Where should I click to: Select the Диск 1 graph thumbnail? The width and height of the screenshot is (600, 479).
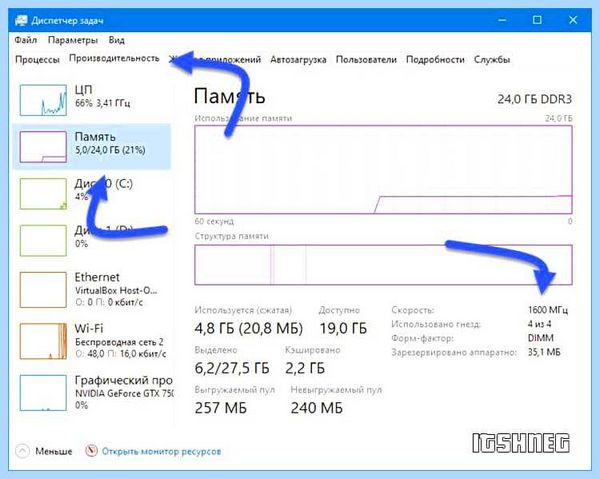point(43,241)
